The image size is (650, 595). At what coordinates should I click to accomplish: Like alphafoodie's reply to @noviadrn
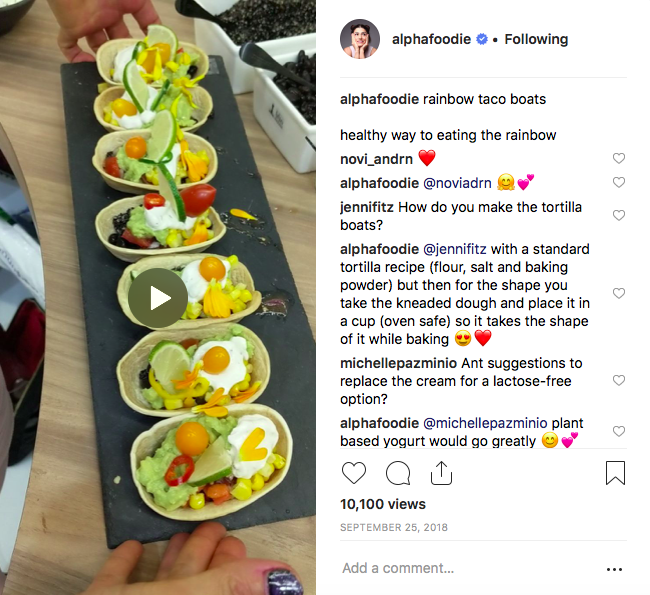[618, 182]
